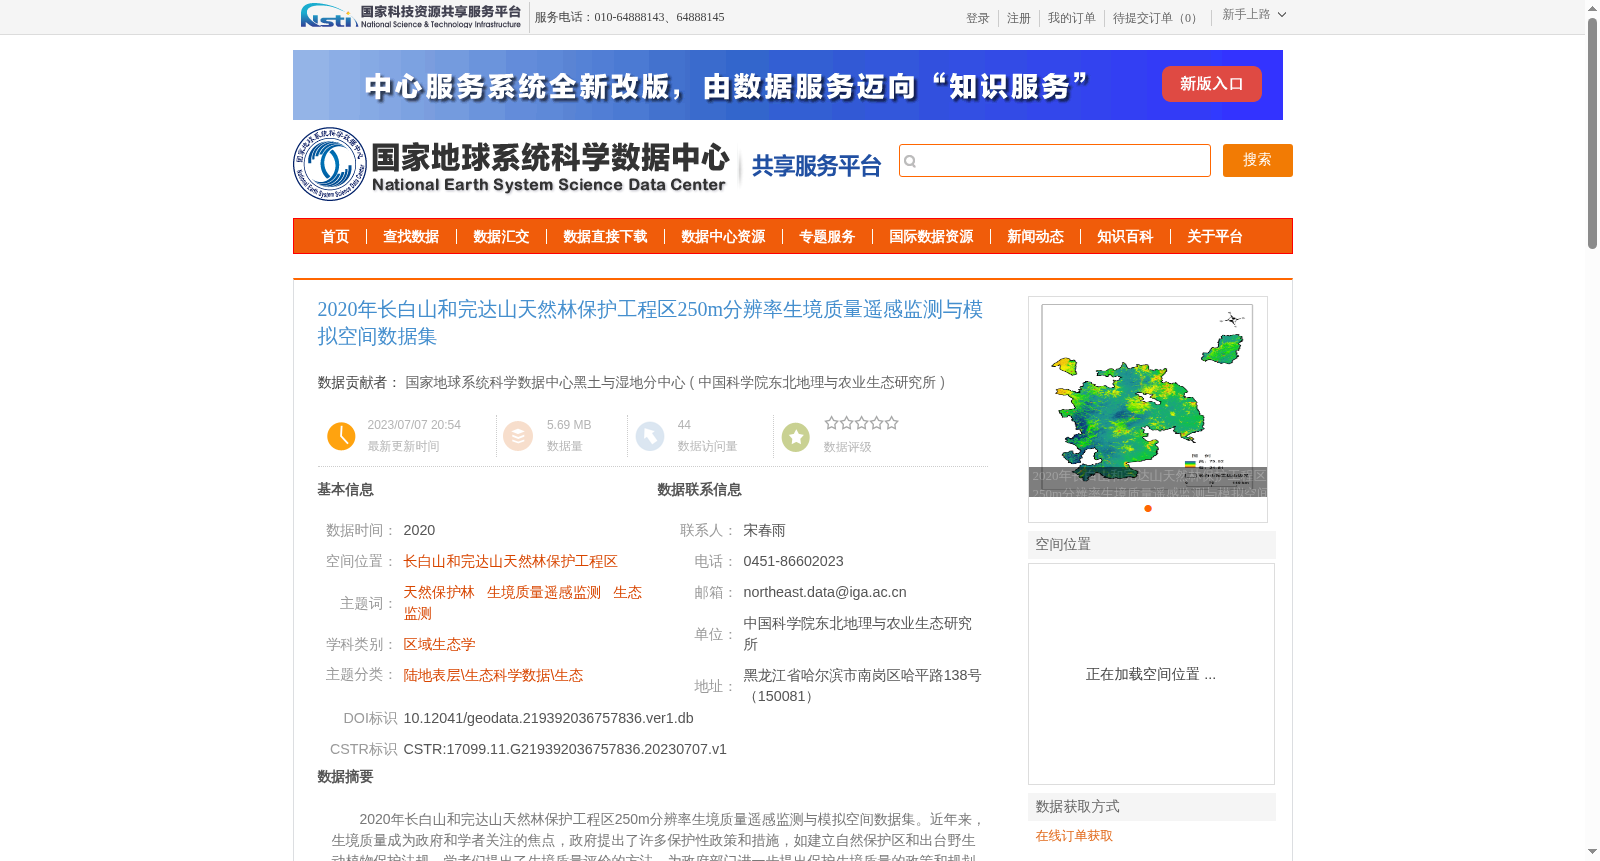Open 数据中心资源 menu item
The height and width of the screenshot is (861, 1600).
point(723,237)
